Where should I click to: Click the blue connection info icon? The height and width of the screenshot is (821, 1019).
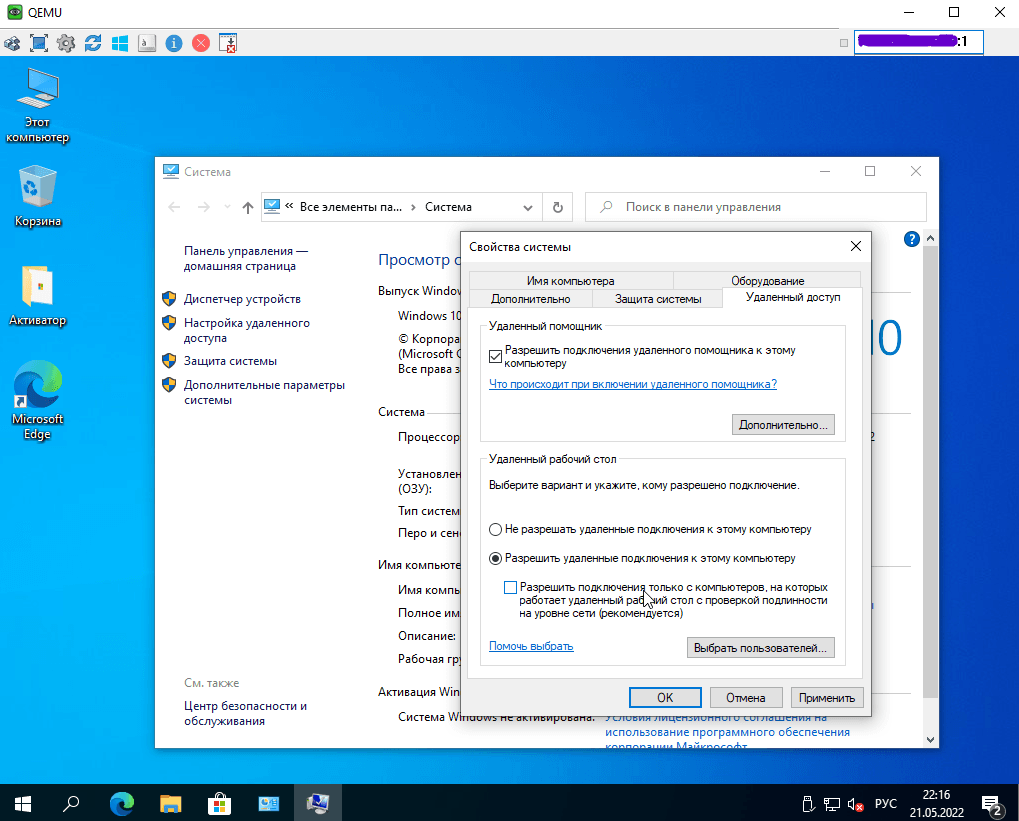[x=174, y=43]
